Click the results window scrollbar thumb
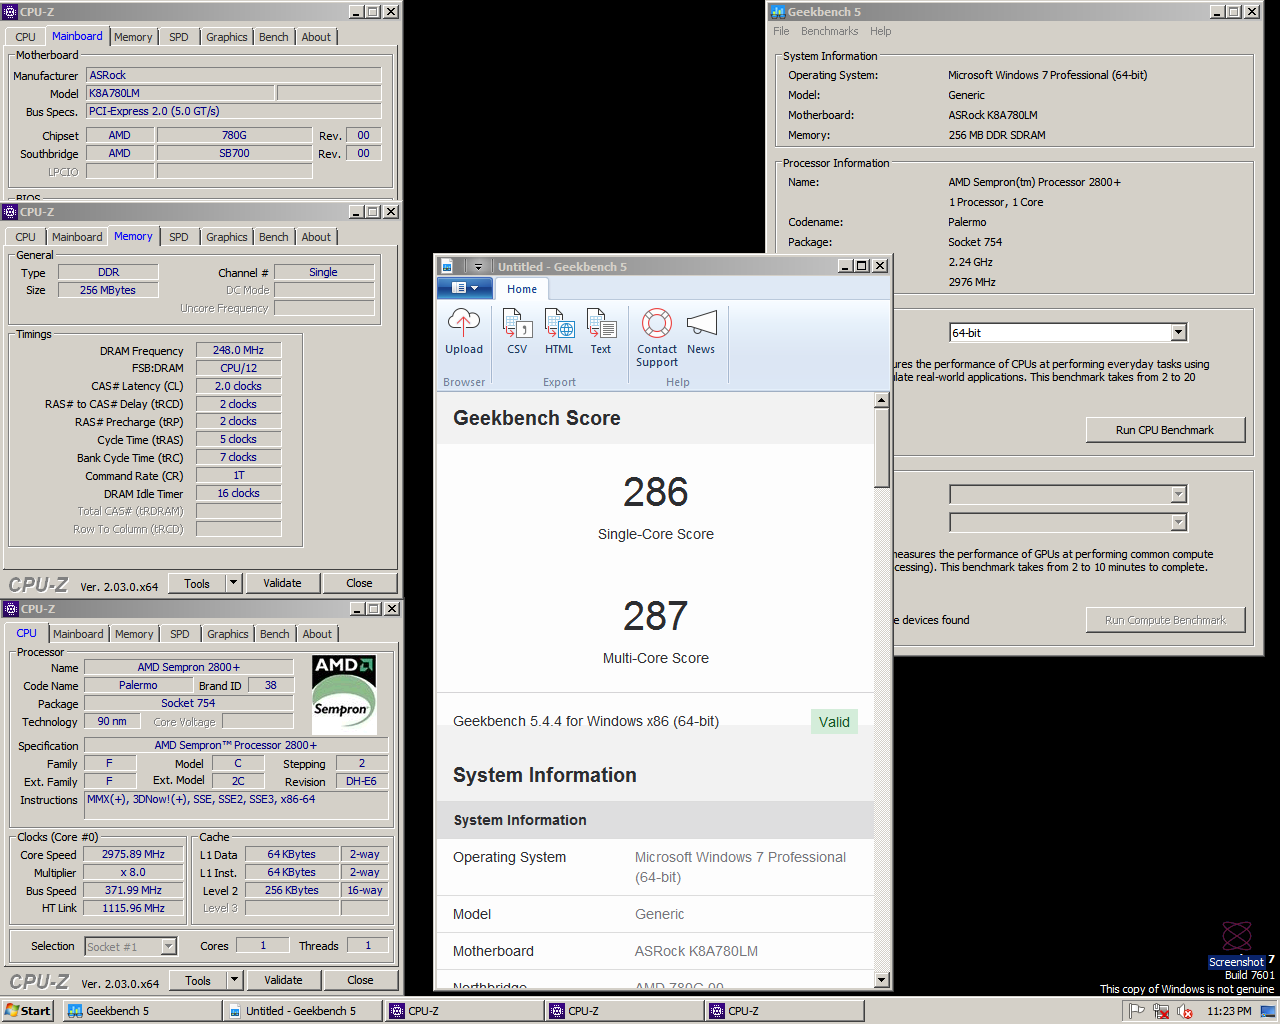The height and width of the screenshot is (1024, 1280). click(x=881, y=448)
